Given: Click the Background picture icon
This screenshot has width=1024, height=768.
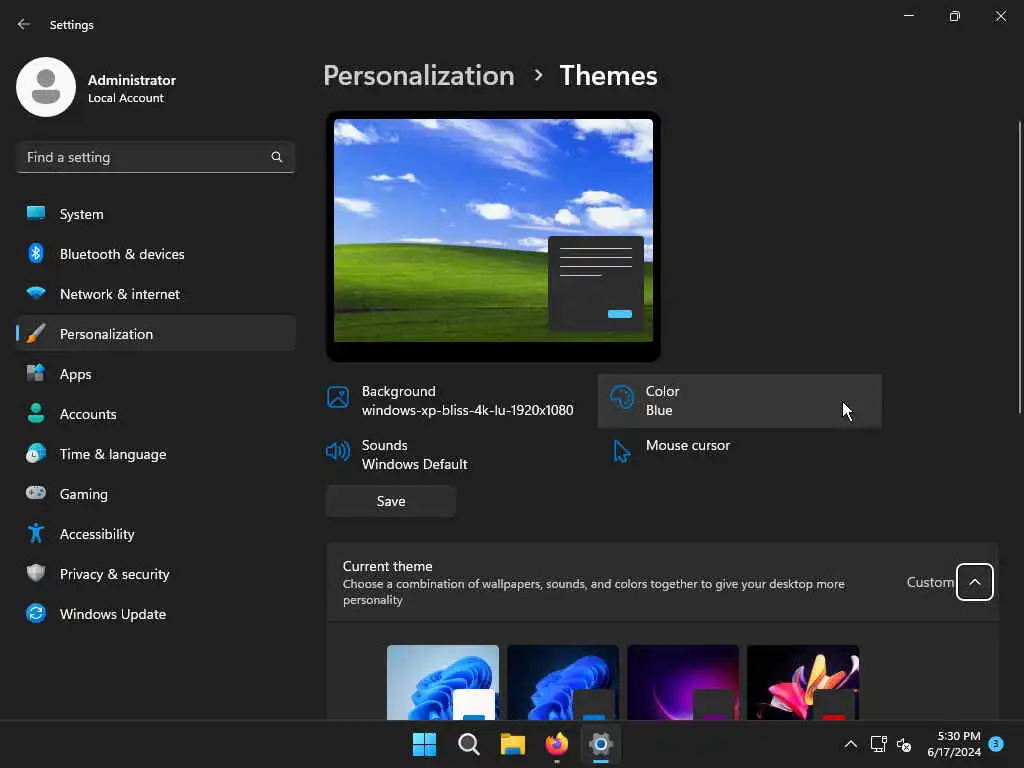Looking at the screenshot, I should coord(338,397).
